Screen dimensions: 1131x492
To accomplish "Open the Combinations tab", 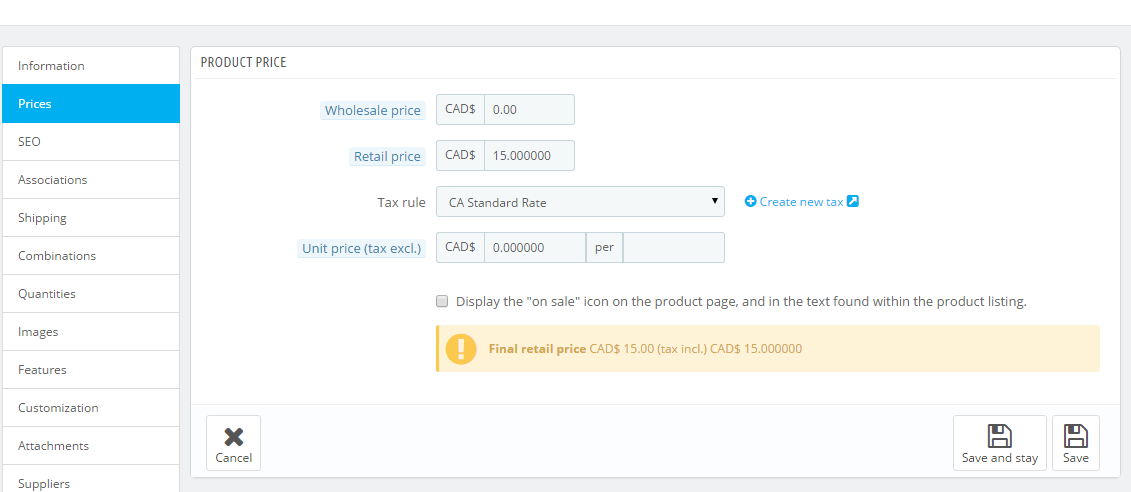I will coord(90,256).
